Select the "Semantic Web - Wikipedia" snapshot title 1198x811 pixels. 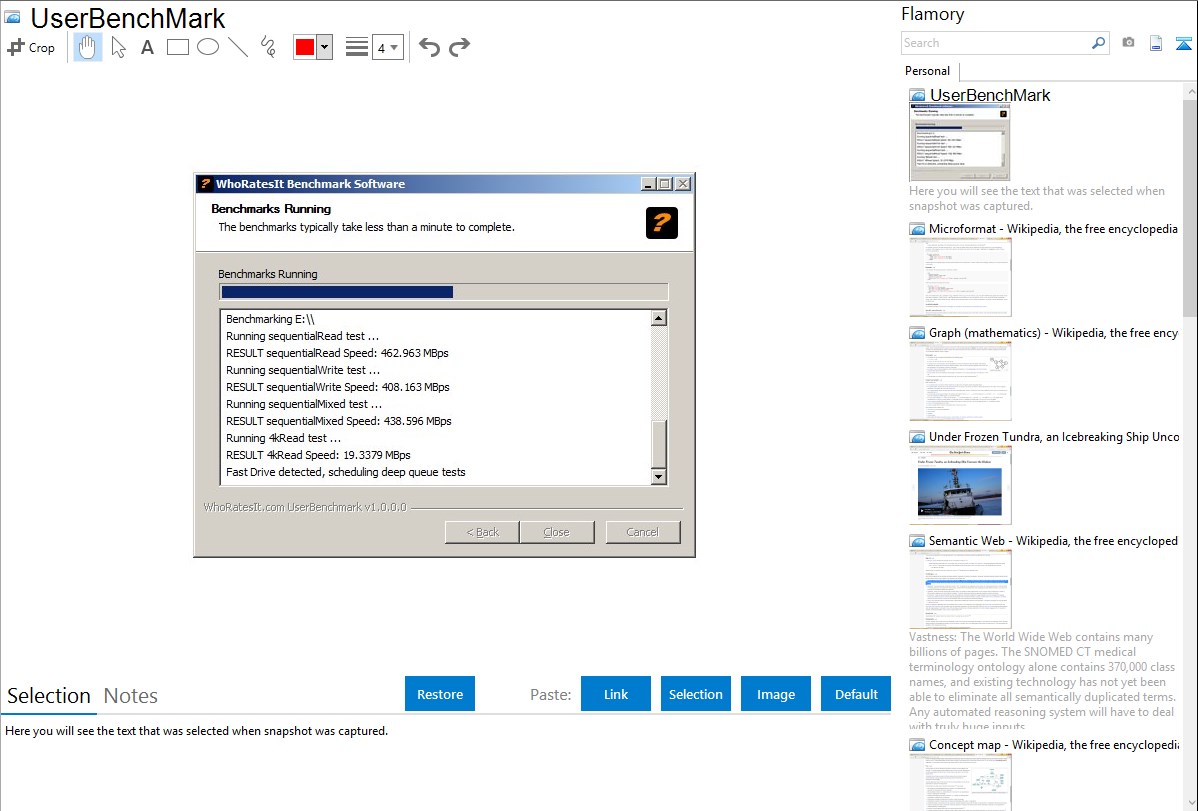(x=1054, y=541)
